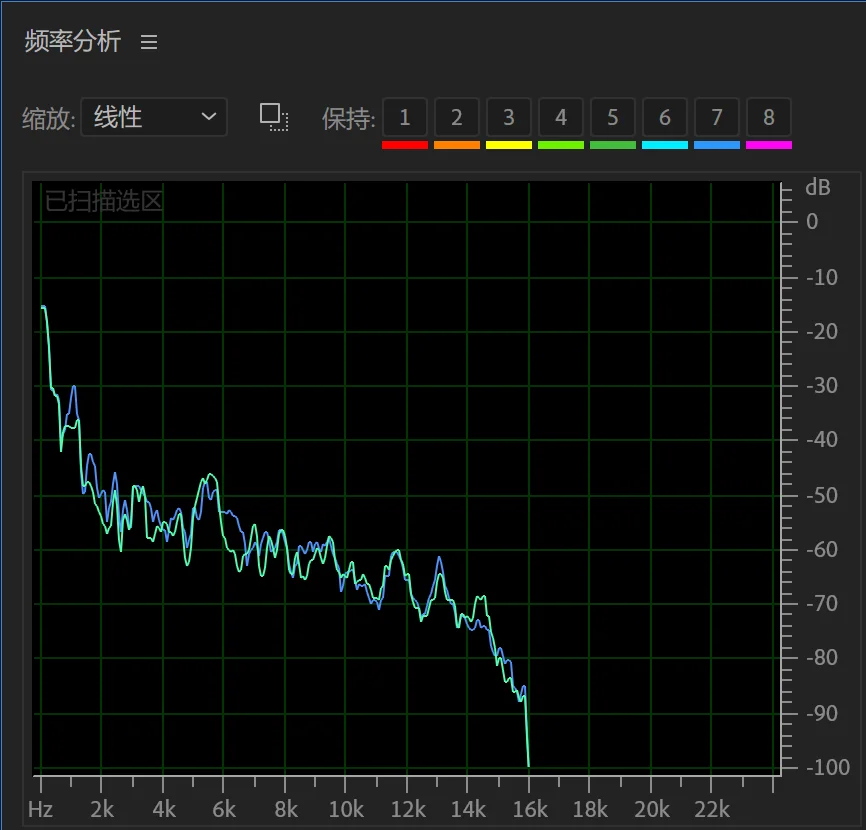This screenshot has width=866, height=830.
Task: Open the 缩放 线性 dropdown
Action: 154,117
